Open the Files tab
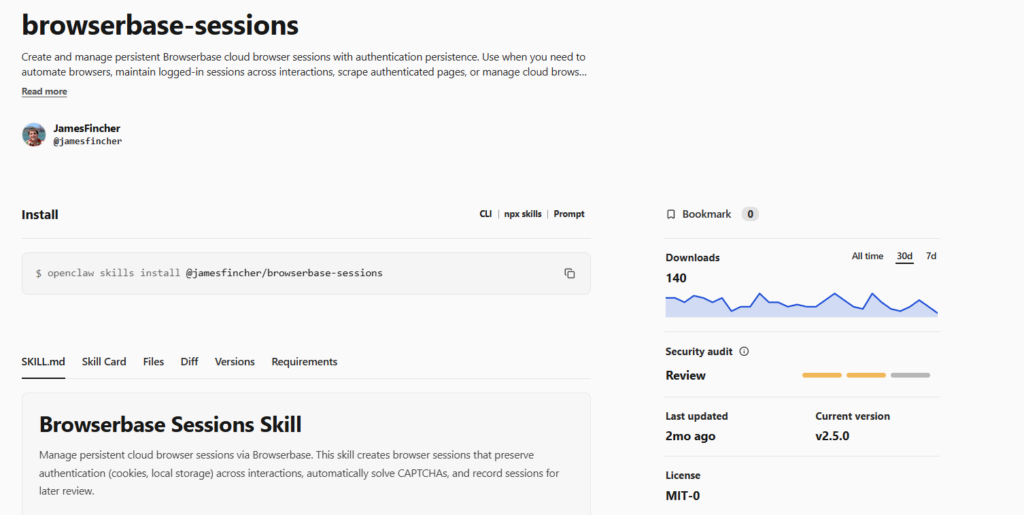 point(153,362)
